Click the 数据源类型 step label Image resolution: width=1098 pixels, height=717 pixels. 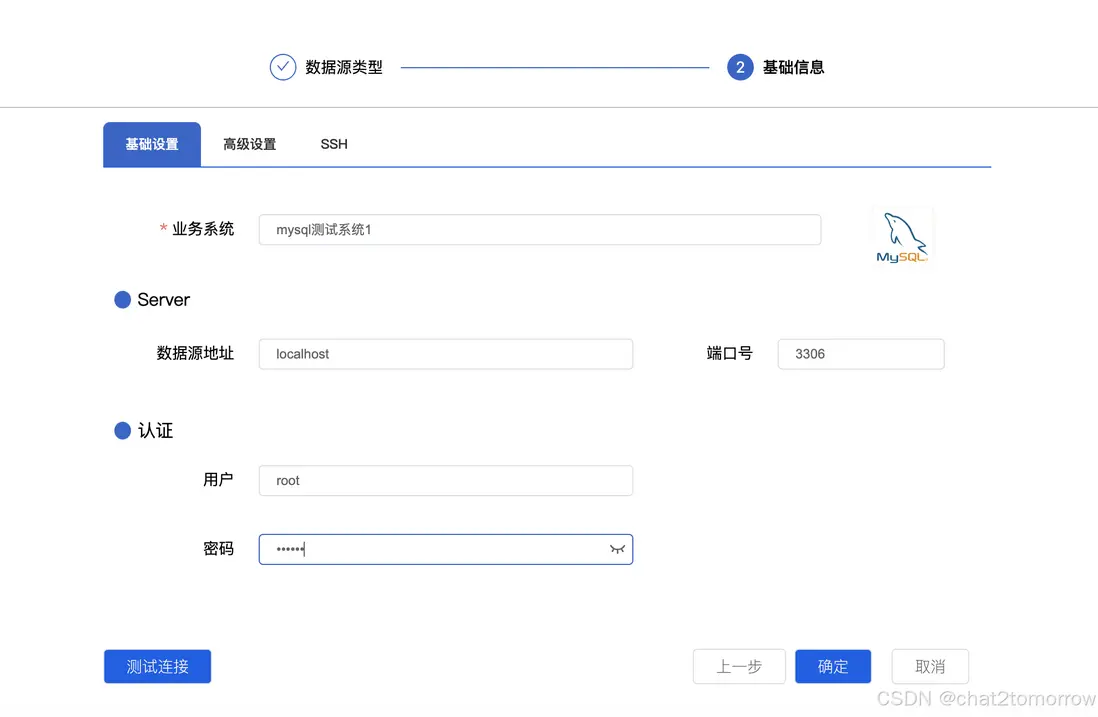coord(344,67)
